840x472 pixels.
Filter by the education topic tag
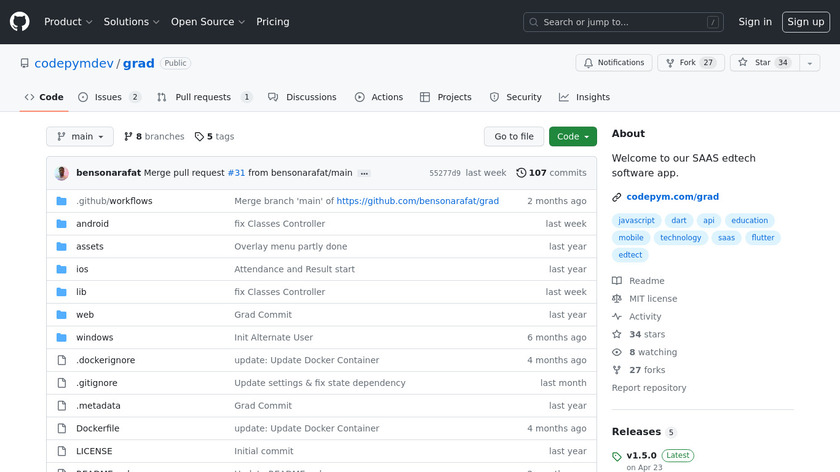coord(749,220)
